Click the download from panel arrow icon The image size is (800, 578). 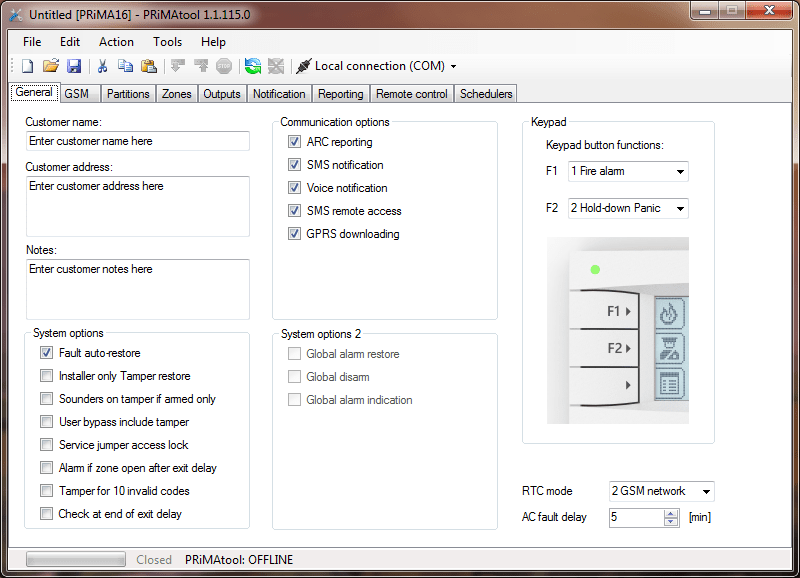pos(177,66)
